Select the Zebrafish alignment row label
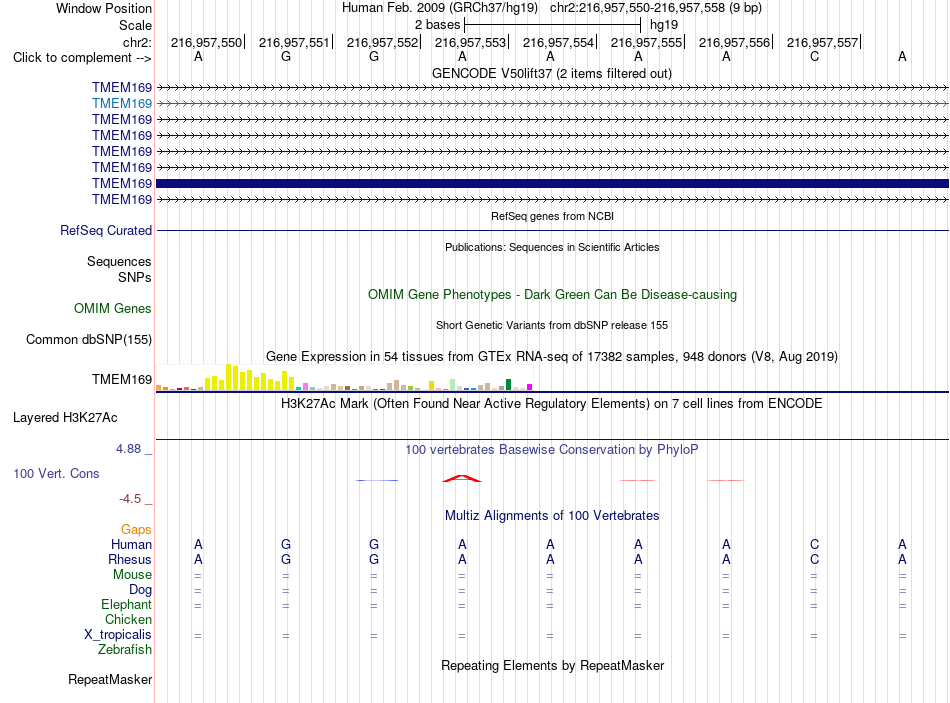 (x=125, y=650)
